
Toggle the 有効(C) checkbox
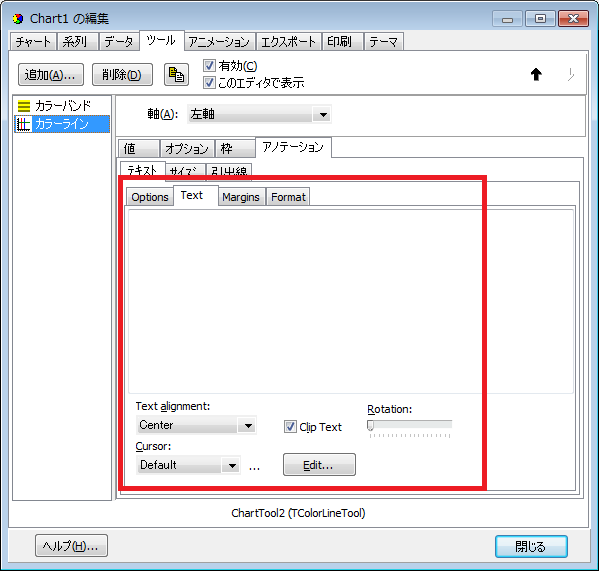pyautogui.click(x=209, y=66)
